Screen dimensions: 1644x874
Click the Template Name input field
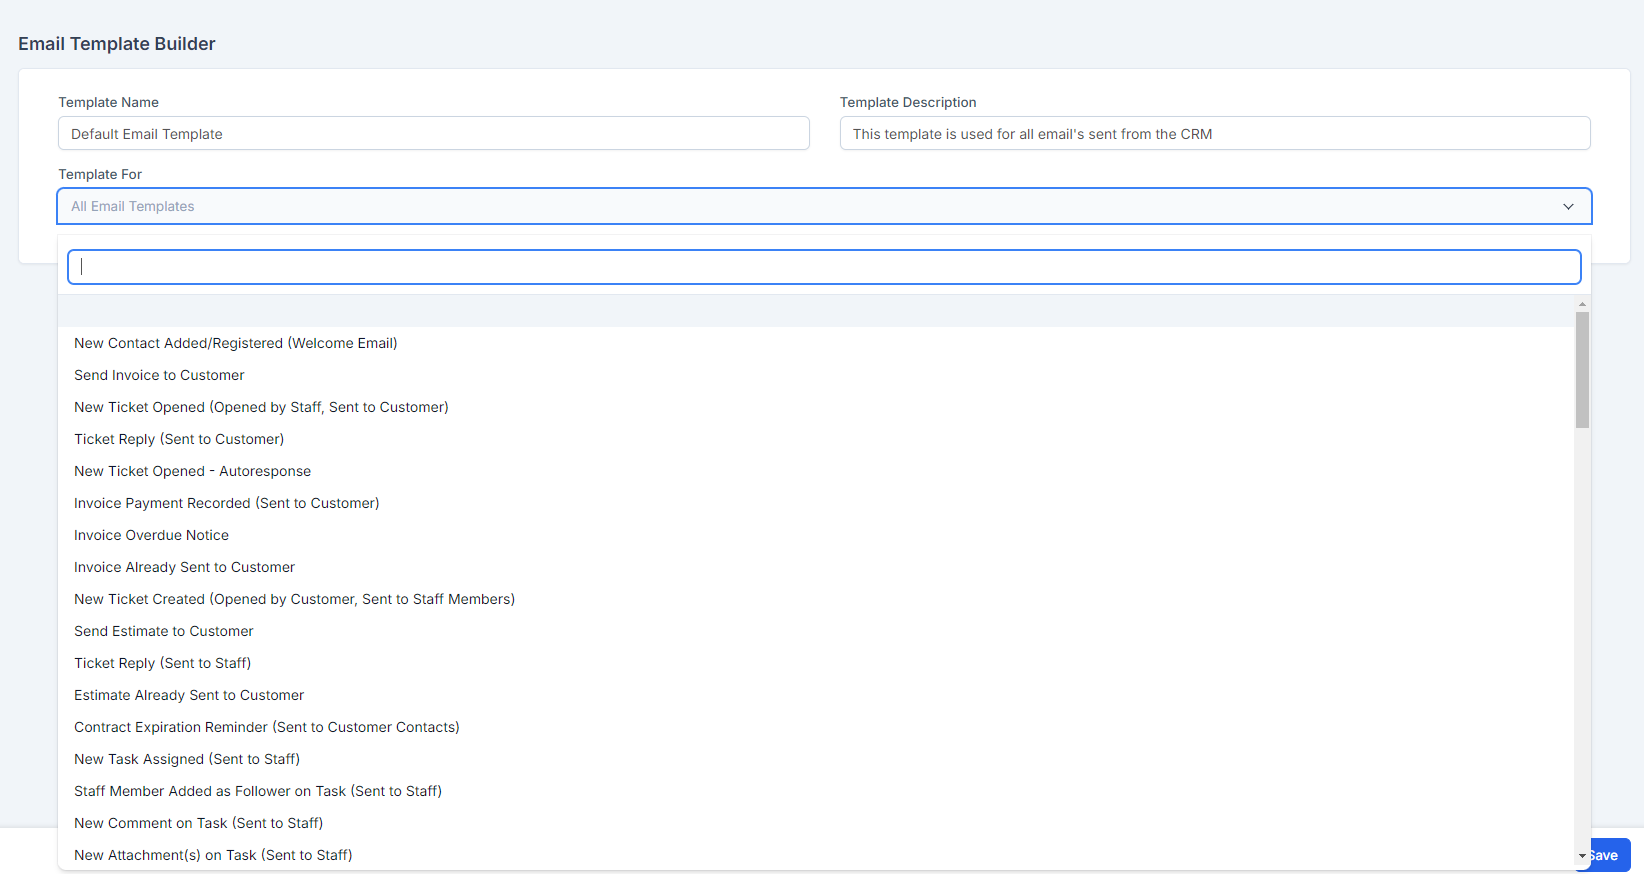433,134
